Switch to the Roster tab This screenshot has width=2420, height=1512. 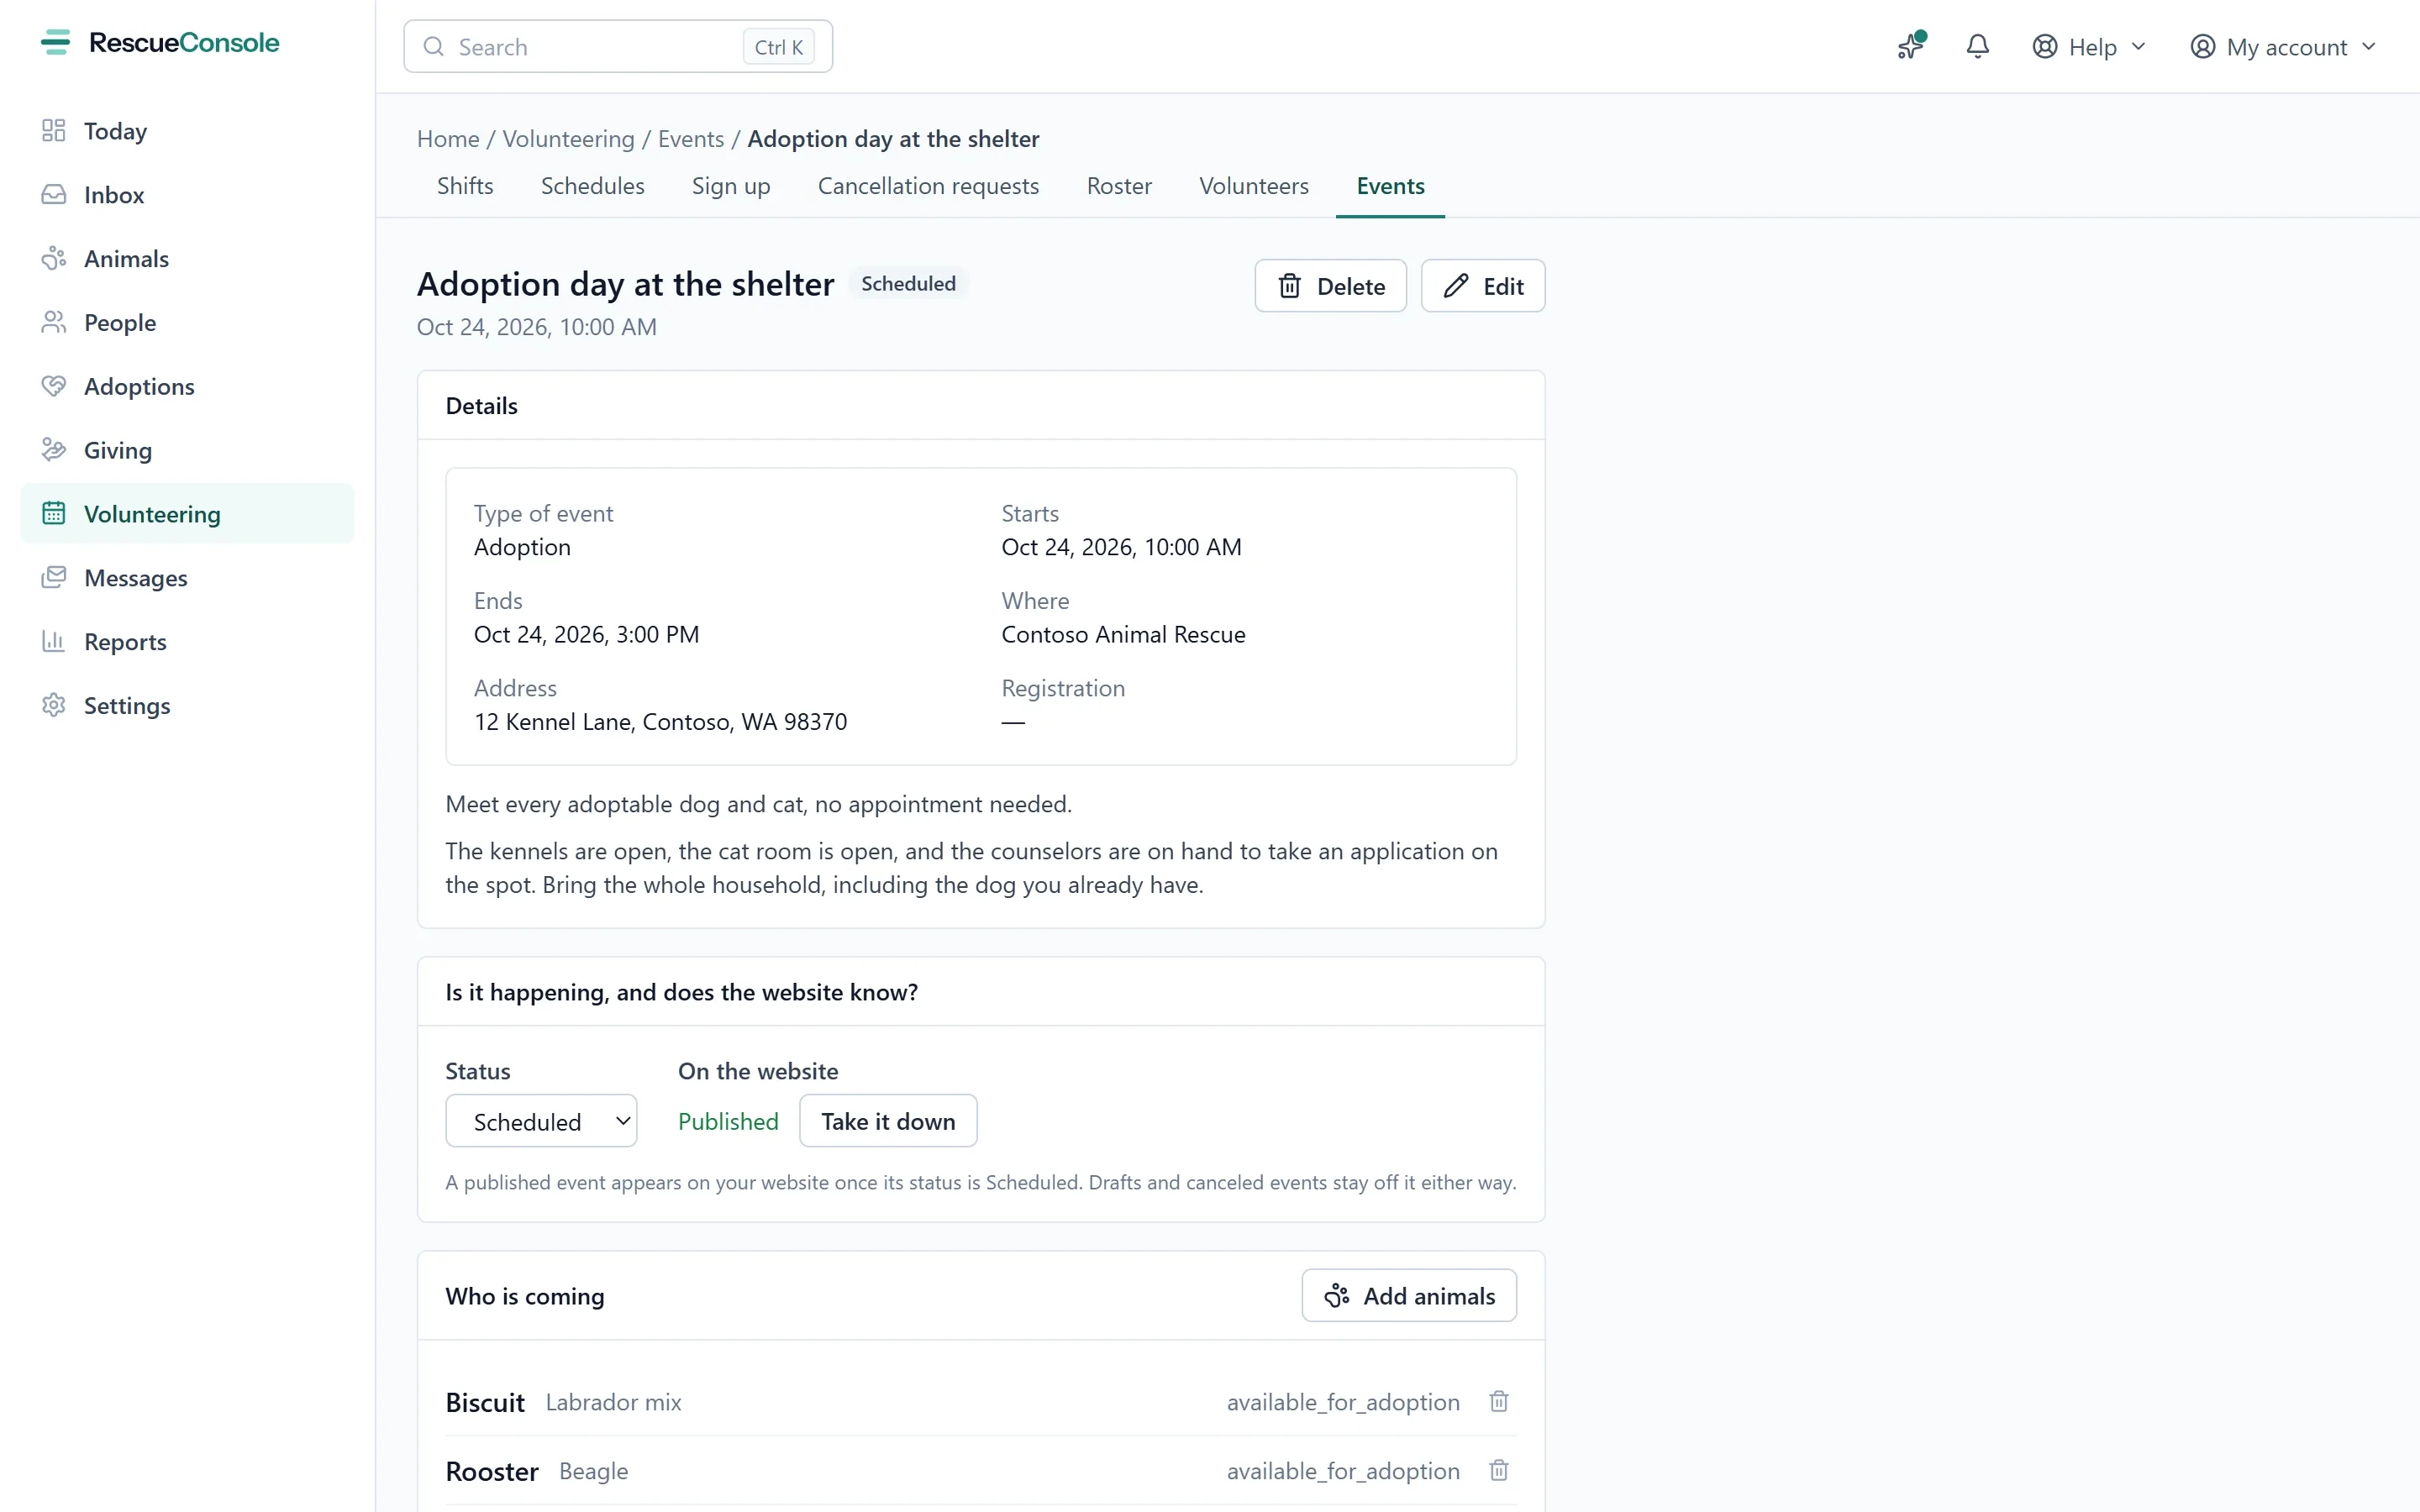point(1119,186)
